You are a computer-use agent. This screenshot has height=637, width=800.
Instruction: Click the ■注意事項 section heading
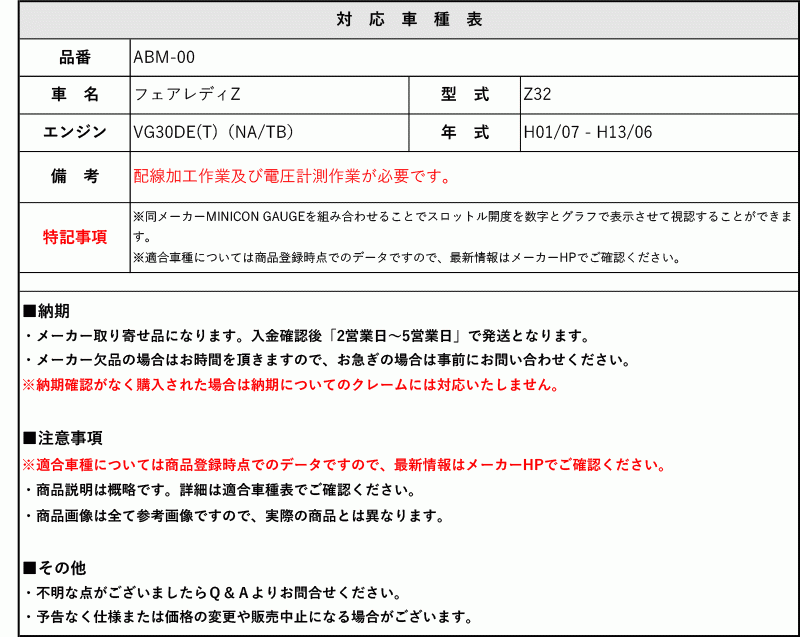pyautogui.click(x=53, y=437)
